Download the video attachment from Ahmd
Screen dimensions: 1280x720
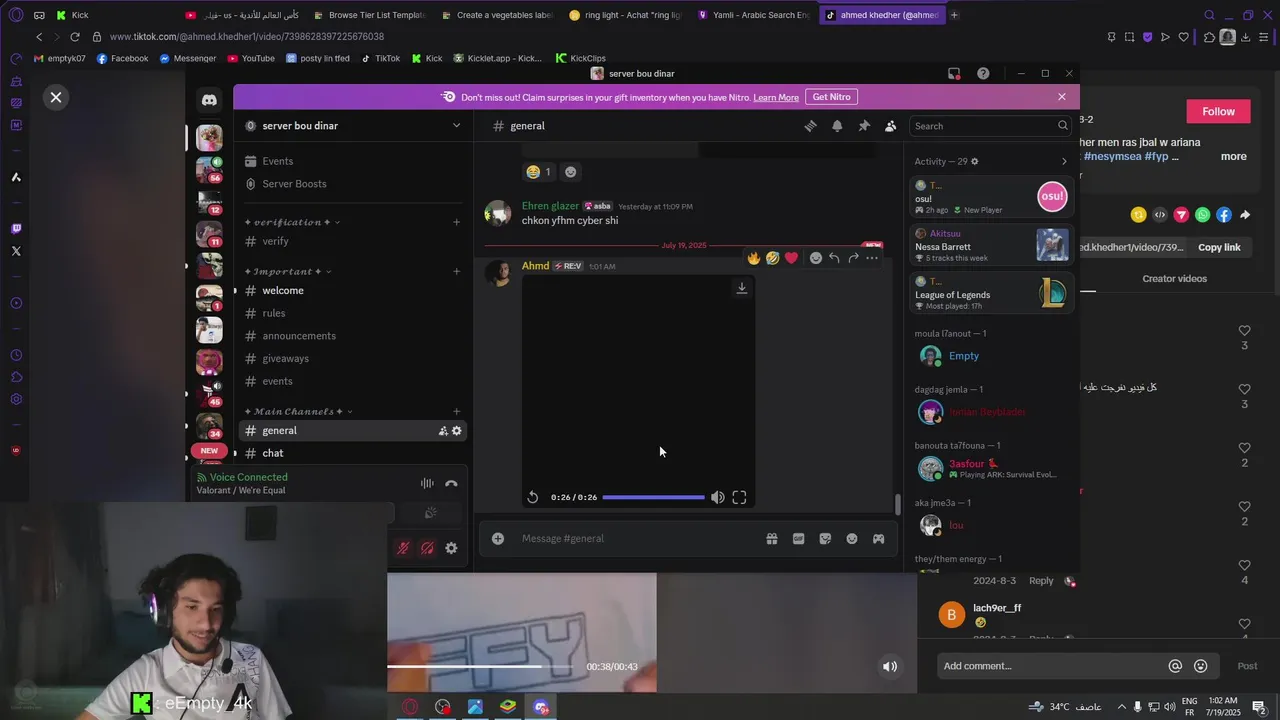[741, 288]
